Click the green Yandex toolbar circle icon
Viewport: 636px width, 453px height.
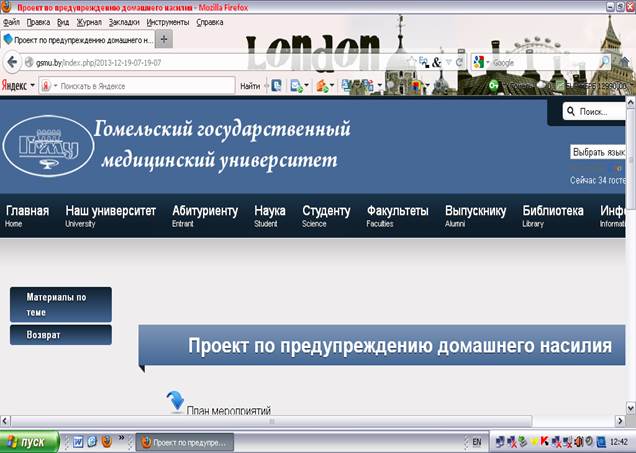[493, 86]
